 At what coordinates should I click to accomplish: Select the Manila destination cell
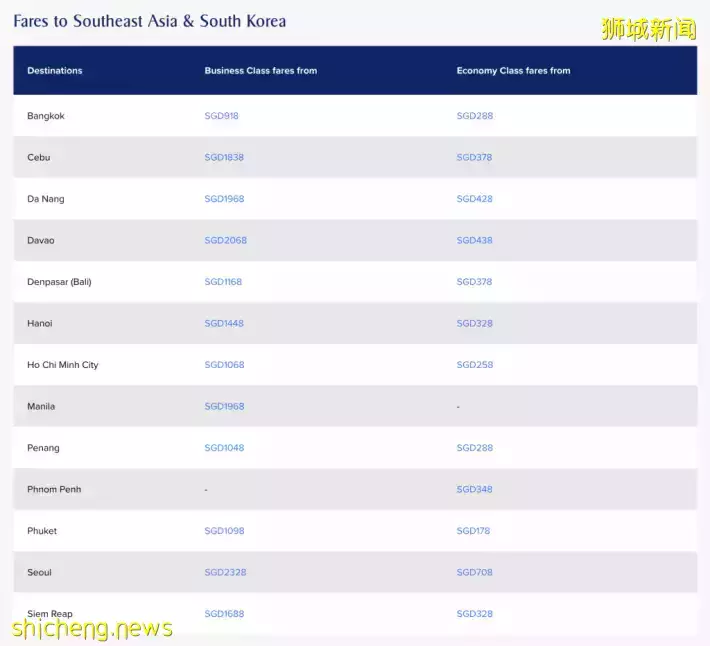(x=41, y=407)
